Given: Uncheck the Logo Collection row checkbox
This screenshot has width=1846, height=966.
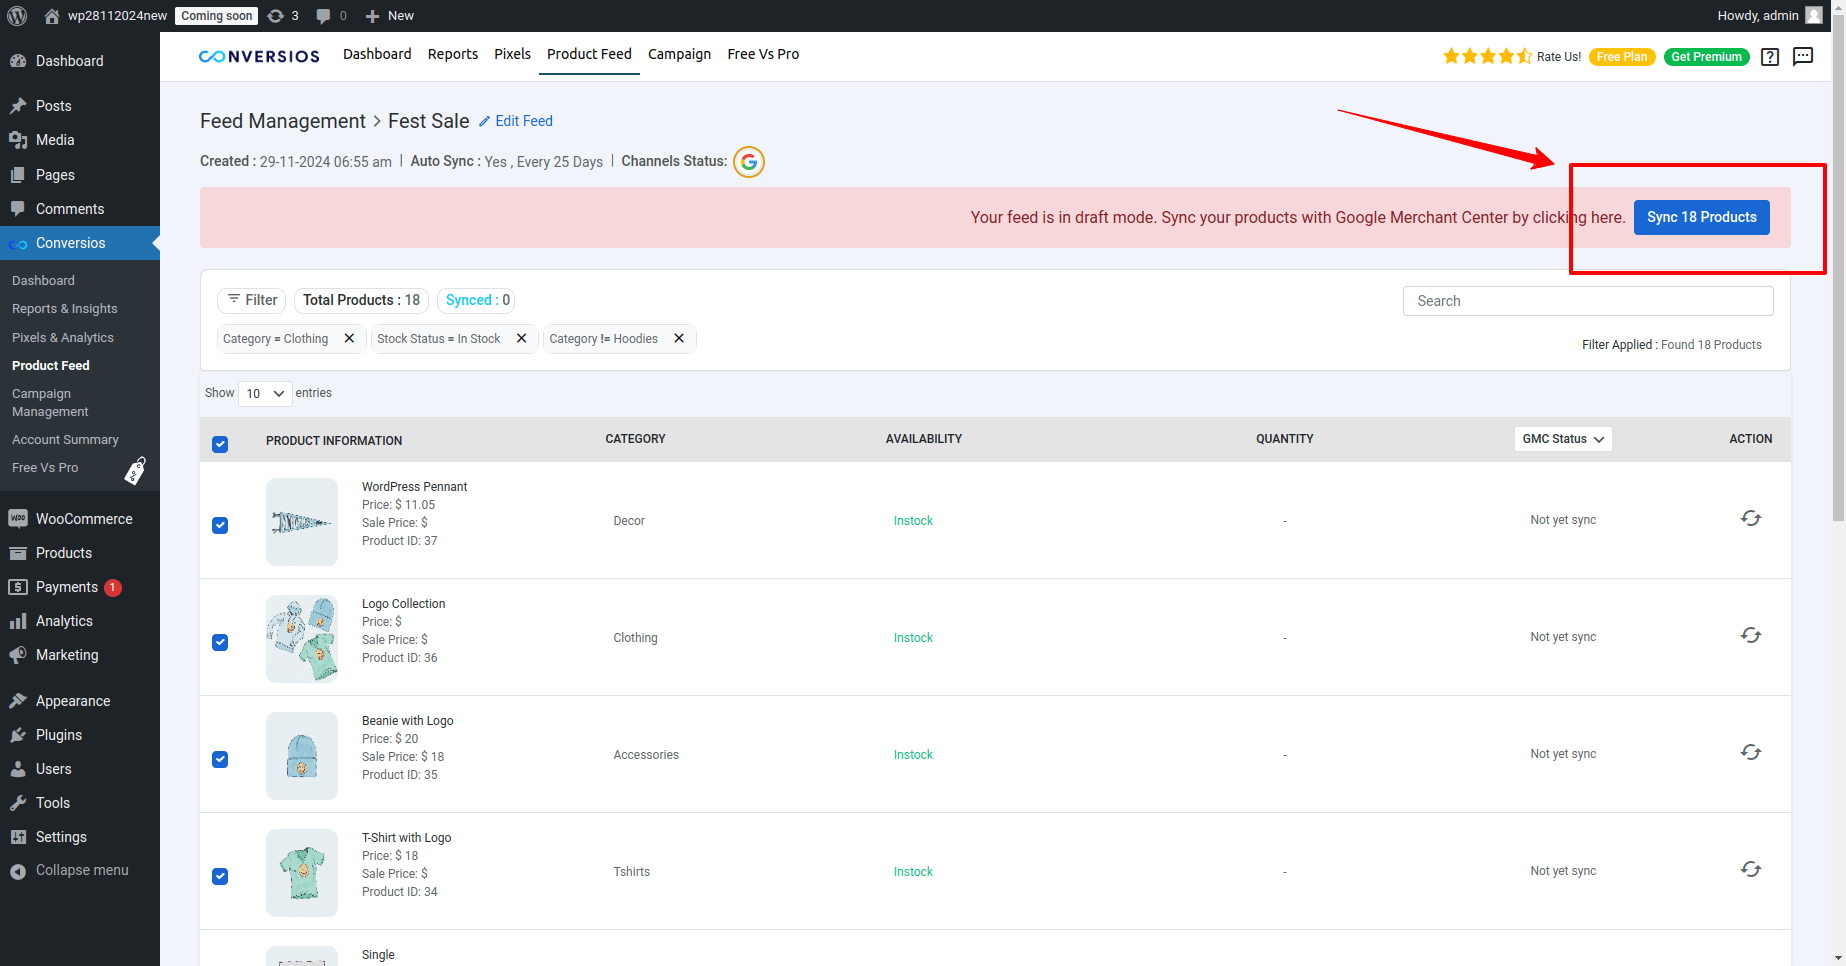Looking at the screenshot, I should [x=220, y=642].
